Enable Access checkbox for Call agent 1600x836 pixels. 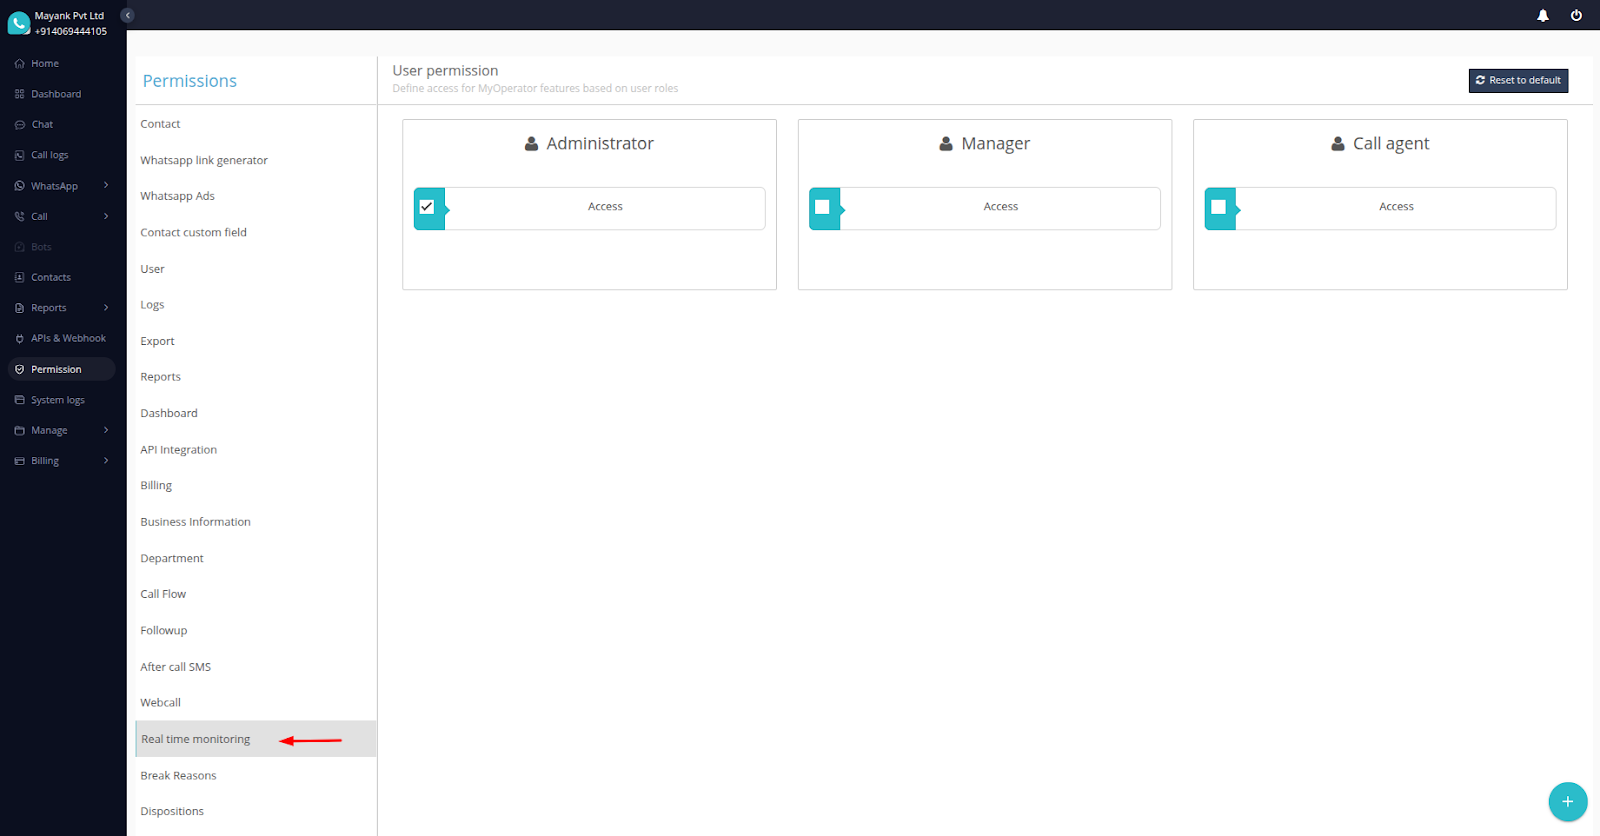coord(1218,207)
